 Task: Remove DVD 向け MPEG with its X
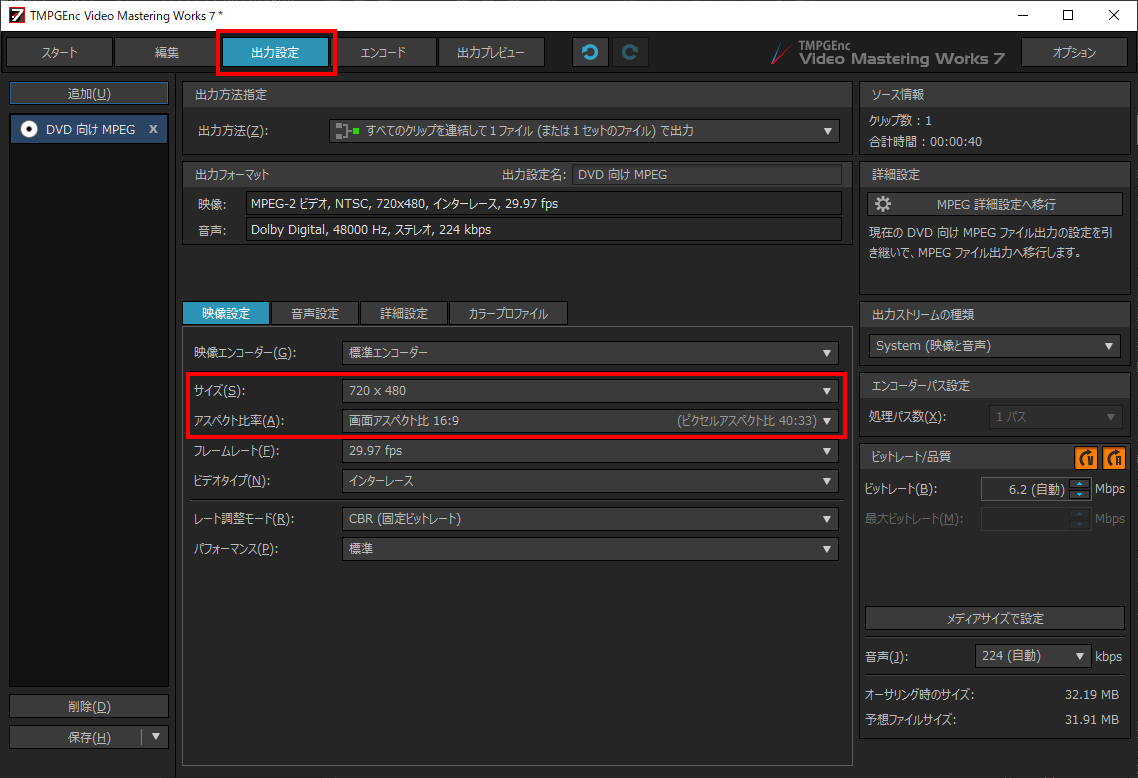(x=153, y=129)
